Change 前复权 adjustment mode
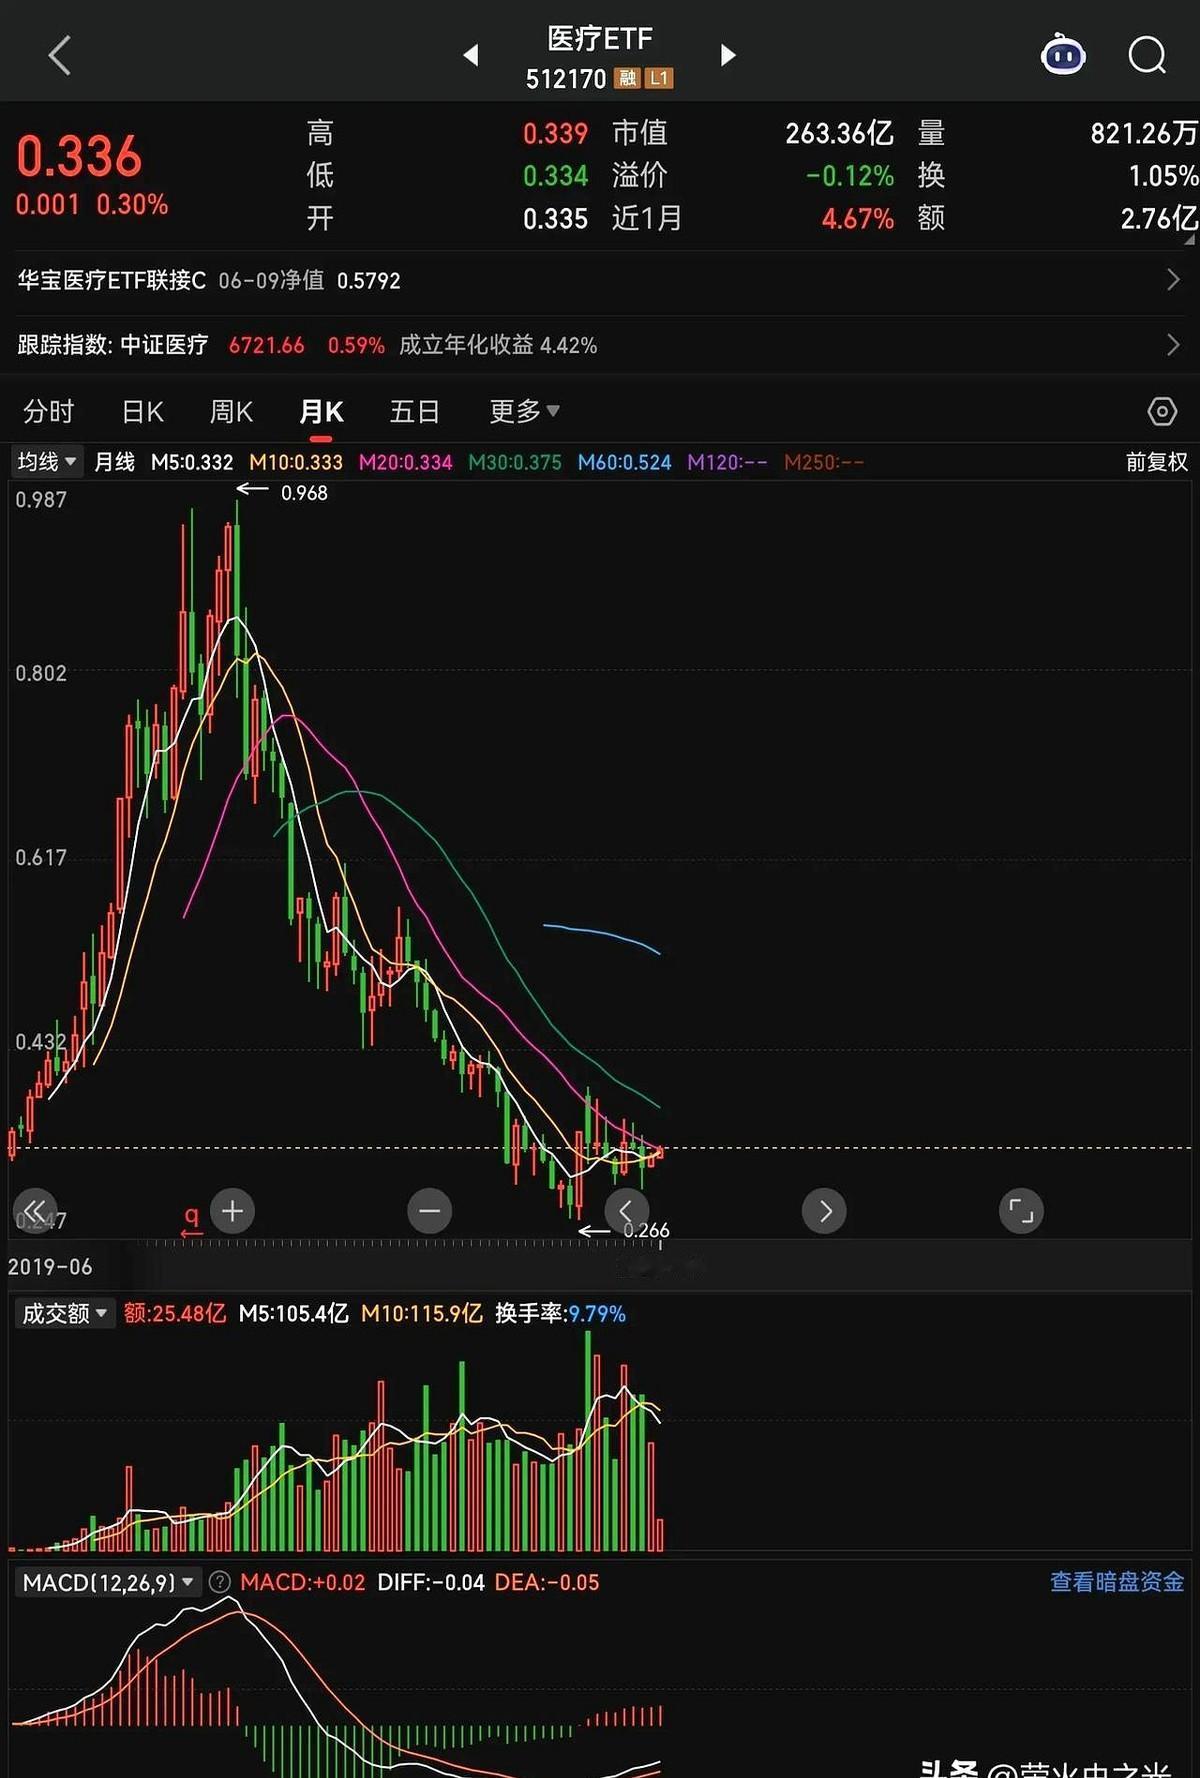The image size is (1200, 1778). [x=1156, y=462]
